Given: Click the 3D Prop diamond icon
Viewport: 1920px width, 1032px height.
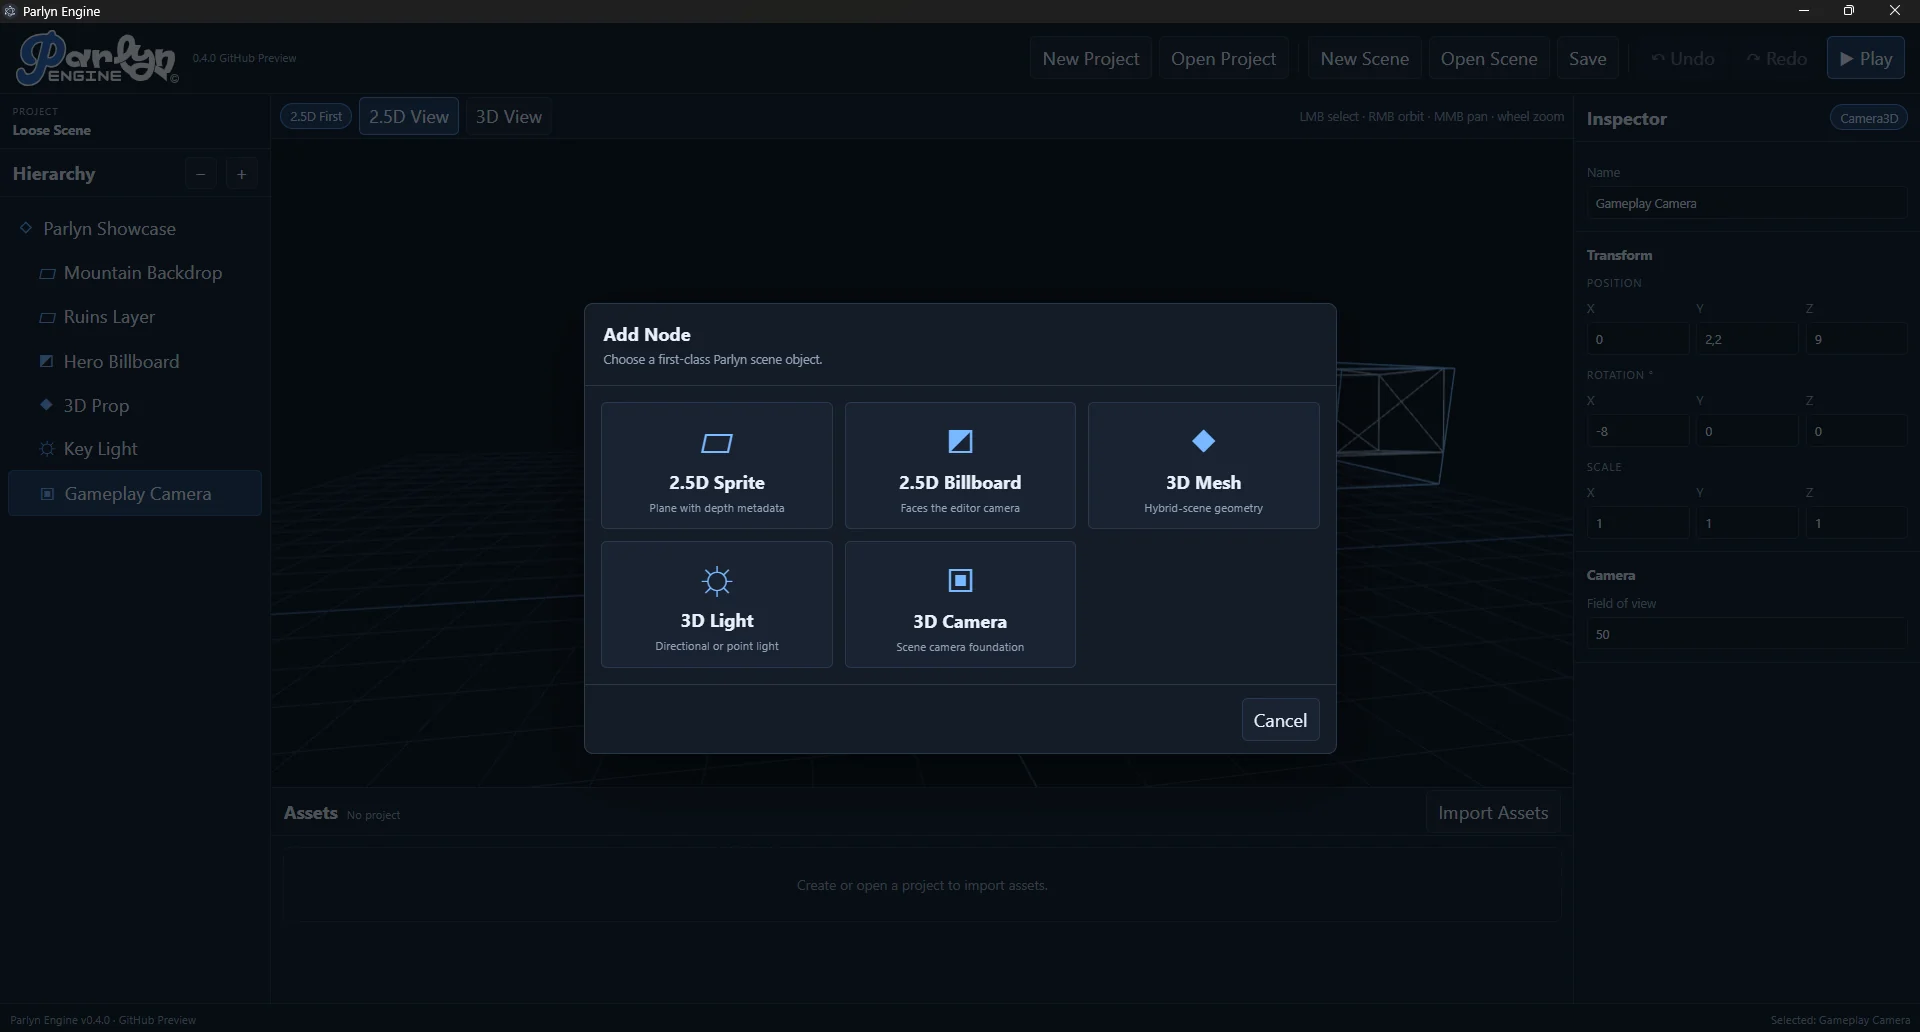Looking at the screenshot, I should click(x=46, y=405).
